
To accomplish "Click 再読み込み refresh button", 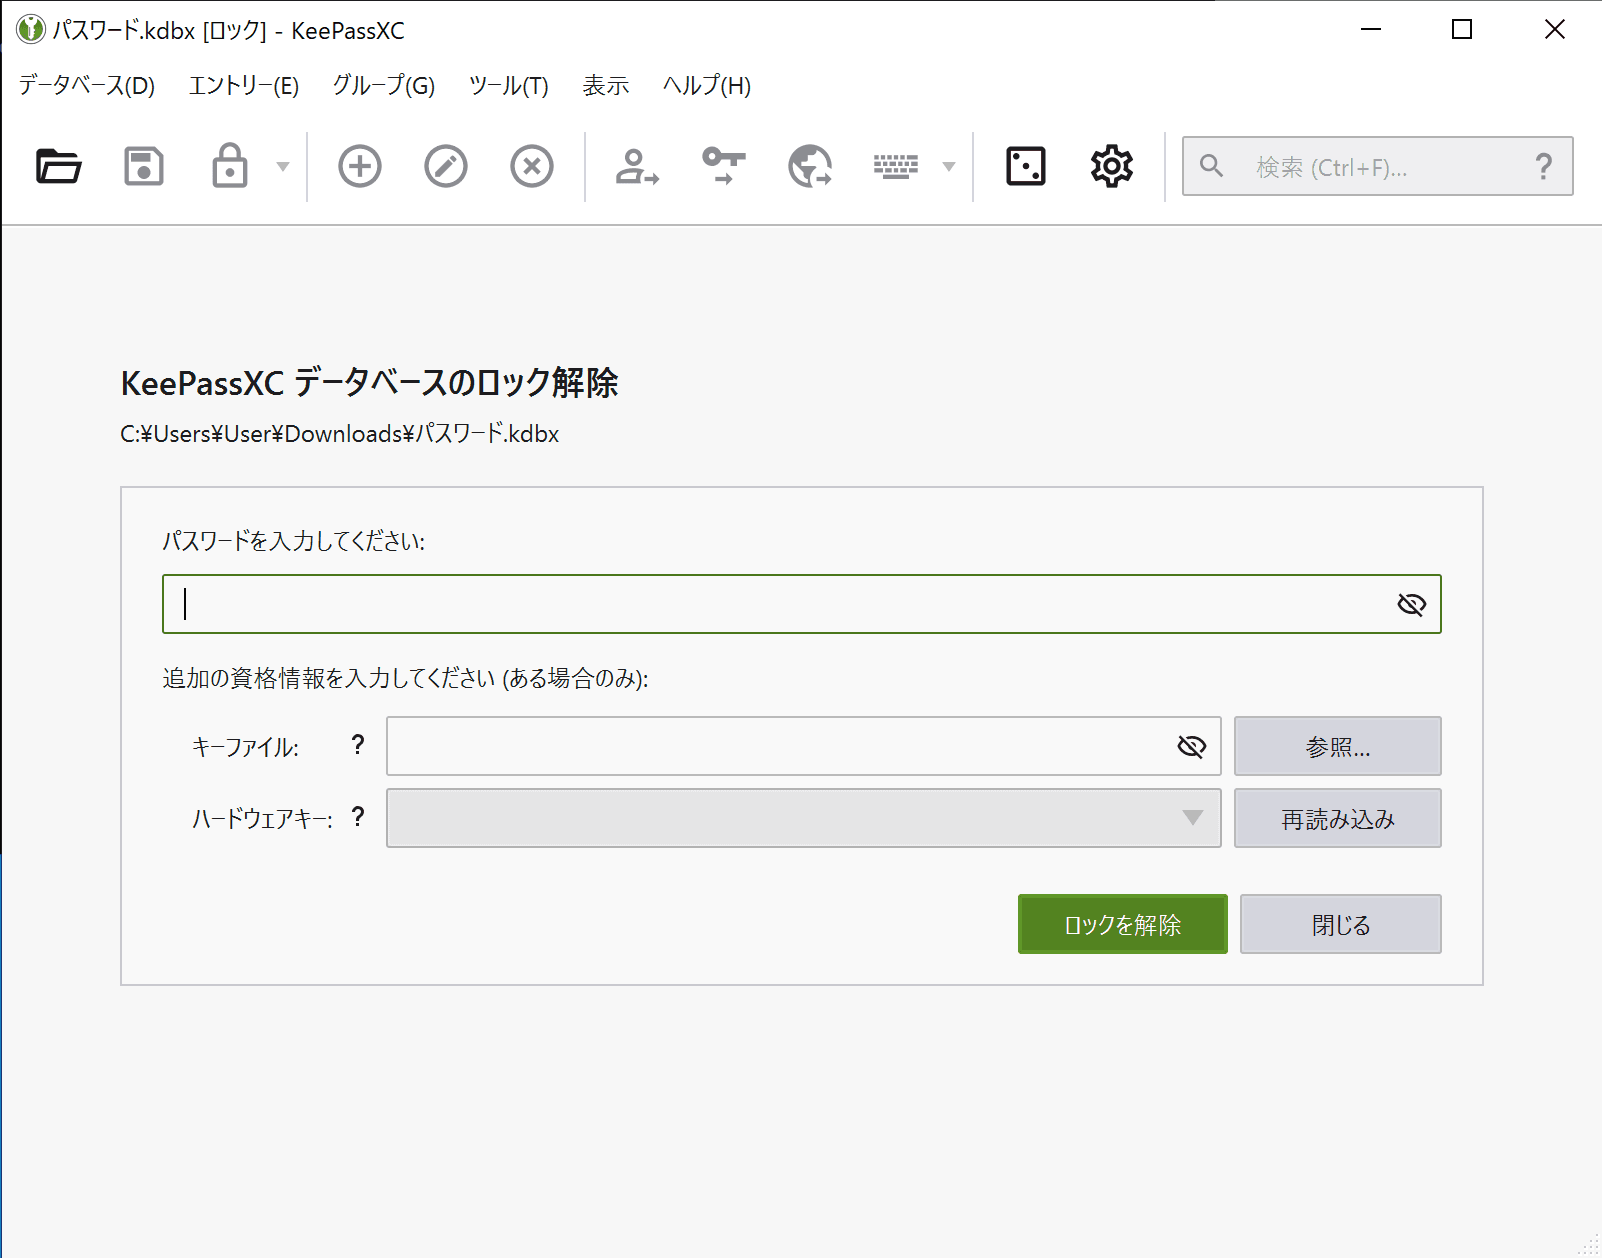I will (1338, 818).
